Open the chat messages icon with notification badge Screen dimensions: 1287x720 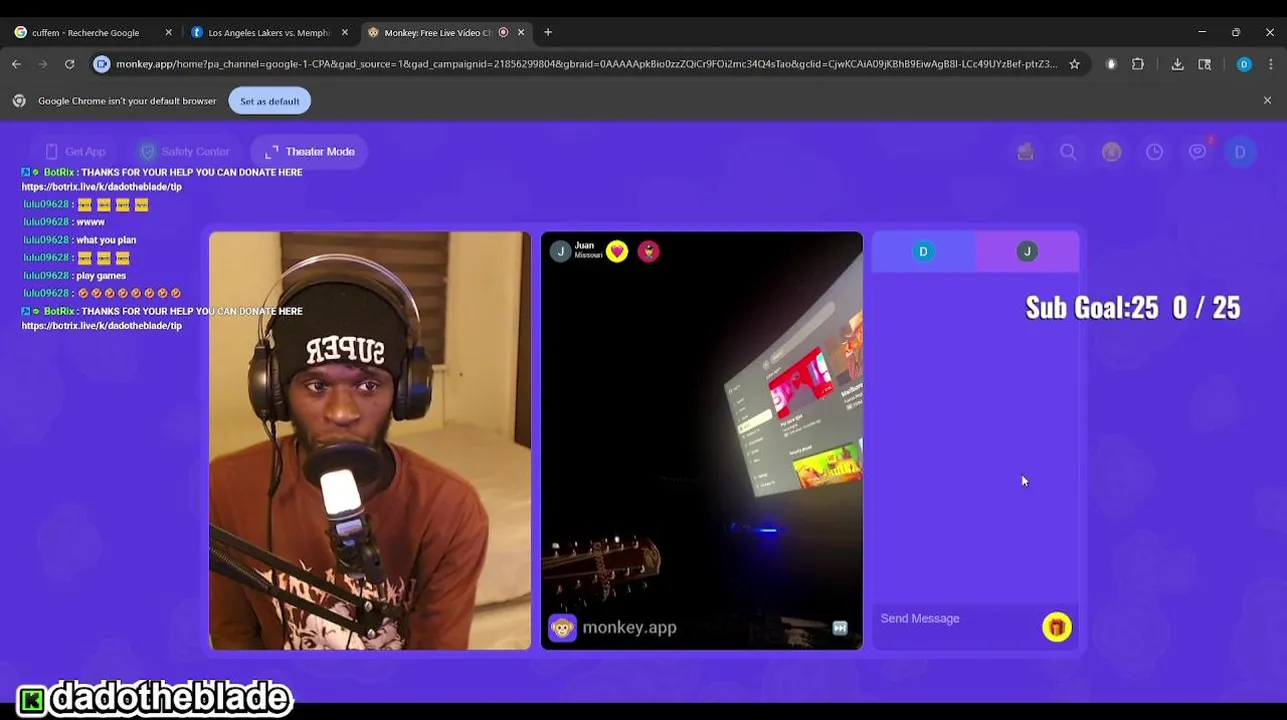click(x=1198, y=151)
